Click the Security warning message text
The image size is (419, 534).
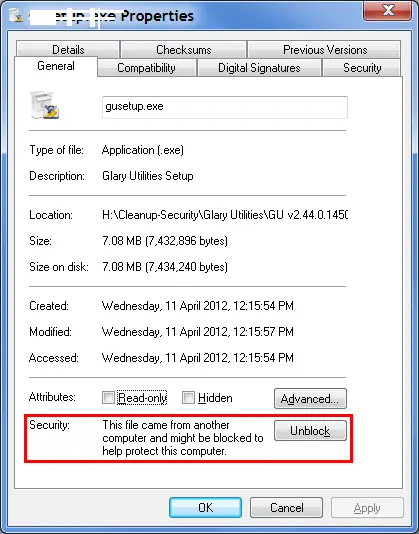(183, 438)
